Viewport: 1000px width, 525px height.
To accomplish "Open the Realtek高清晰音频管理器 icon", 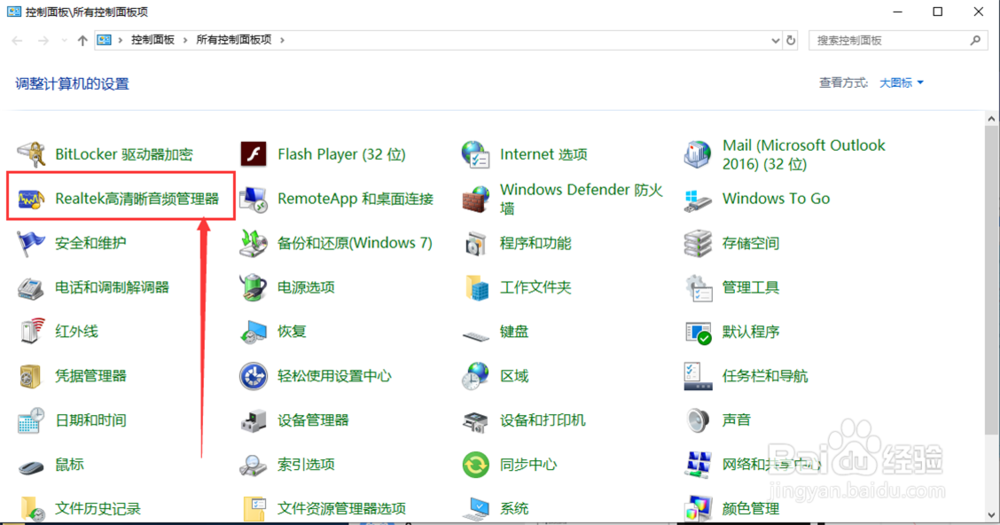I will (x=31, y=199).
